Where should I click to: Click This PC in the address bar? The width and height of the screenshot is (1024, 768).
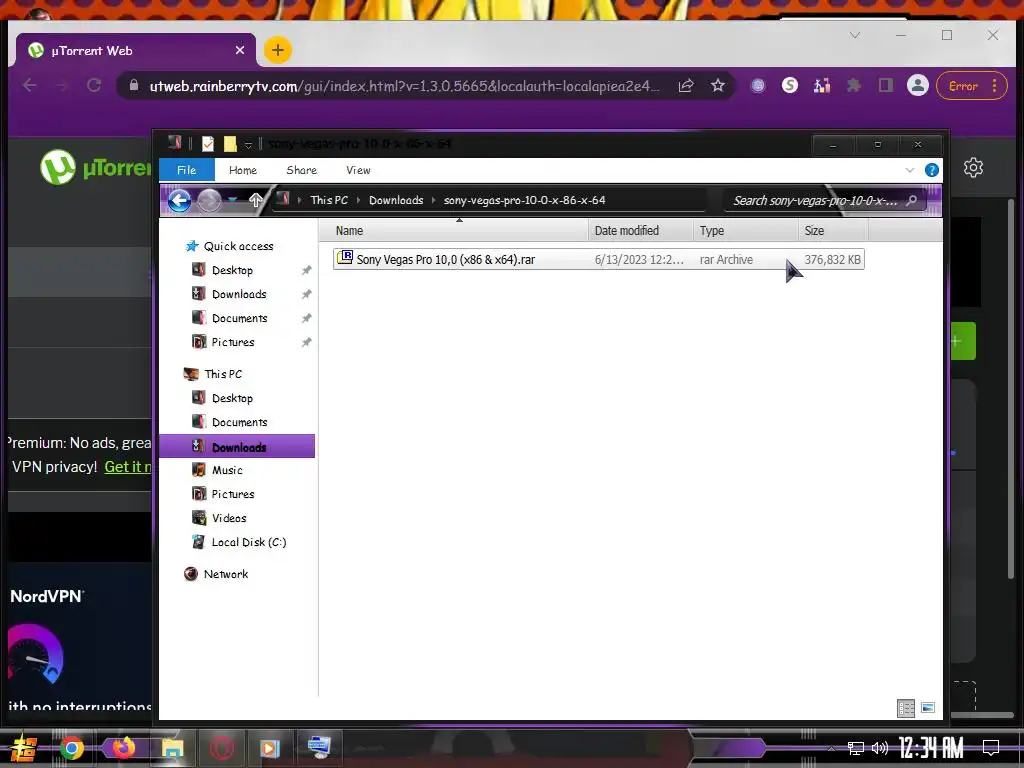(x=329, y=200)
